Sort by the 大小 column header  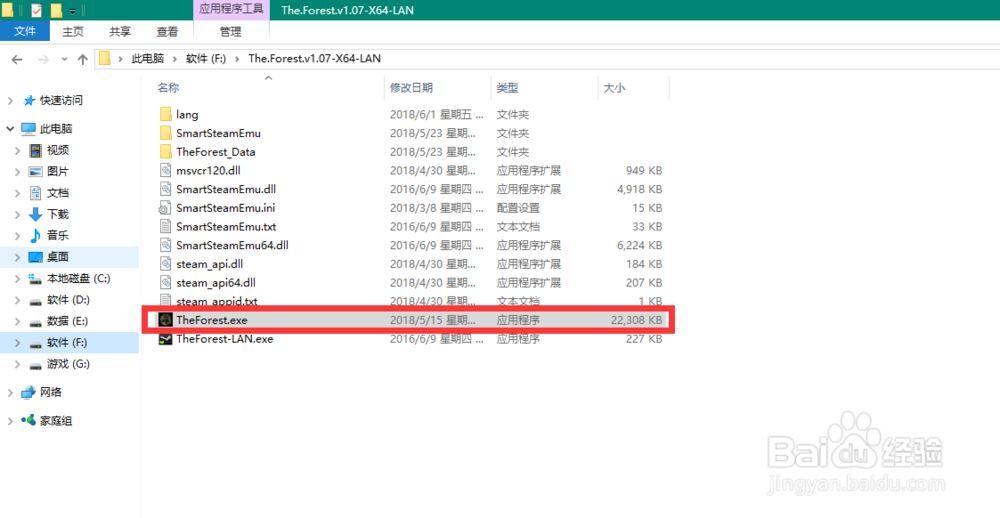[633, 88]
